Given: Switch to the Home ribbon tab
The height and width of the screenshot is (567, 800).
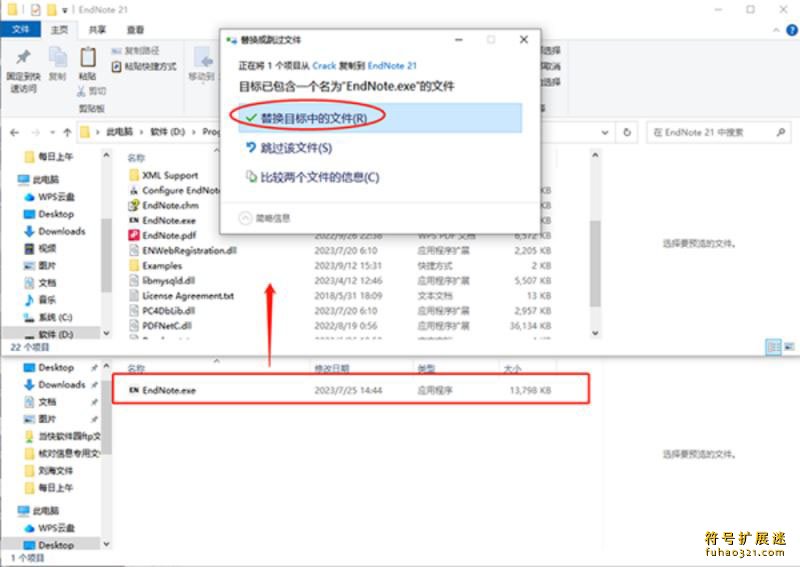Looking at the screenshot, I should tap(59, 30).
